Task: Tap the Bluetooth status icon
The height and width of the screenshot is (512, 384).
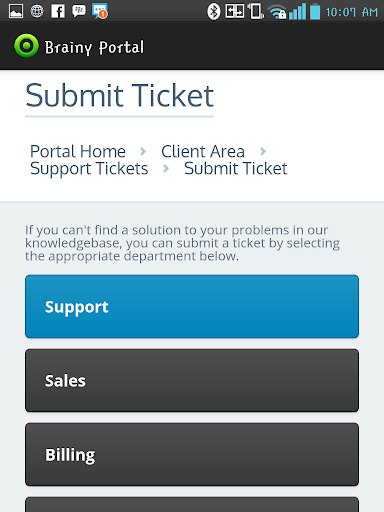Action: [214, 12]
